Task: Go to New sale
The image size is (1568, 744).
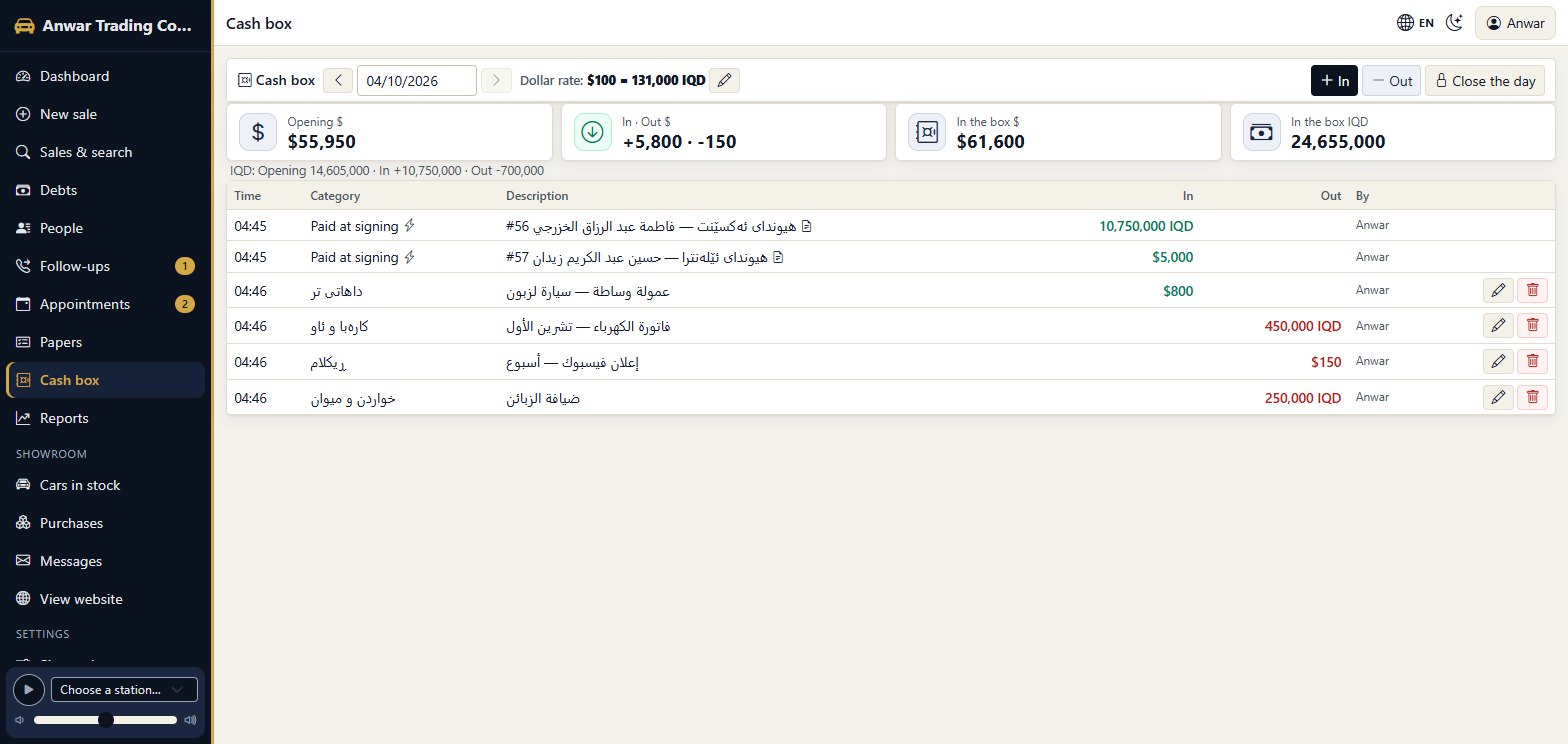Action: point(106,114)
